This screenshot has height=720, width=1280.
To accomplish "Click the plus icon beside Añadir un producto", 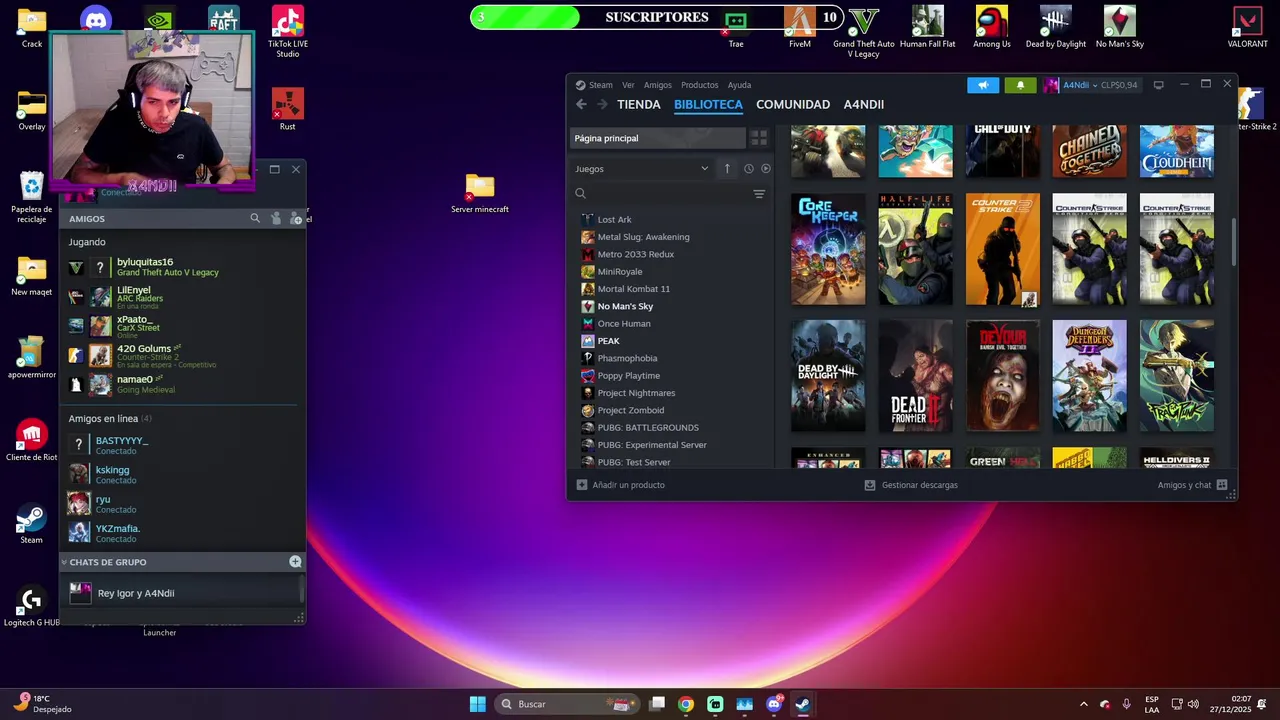I will 582,485.
